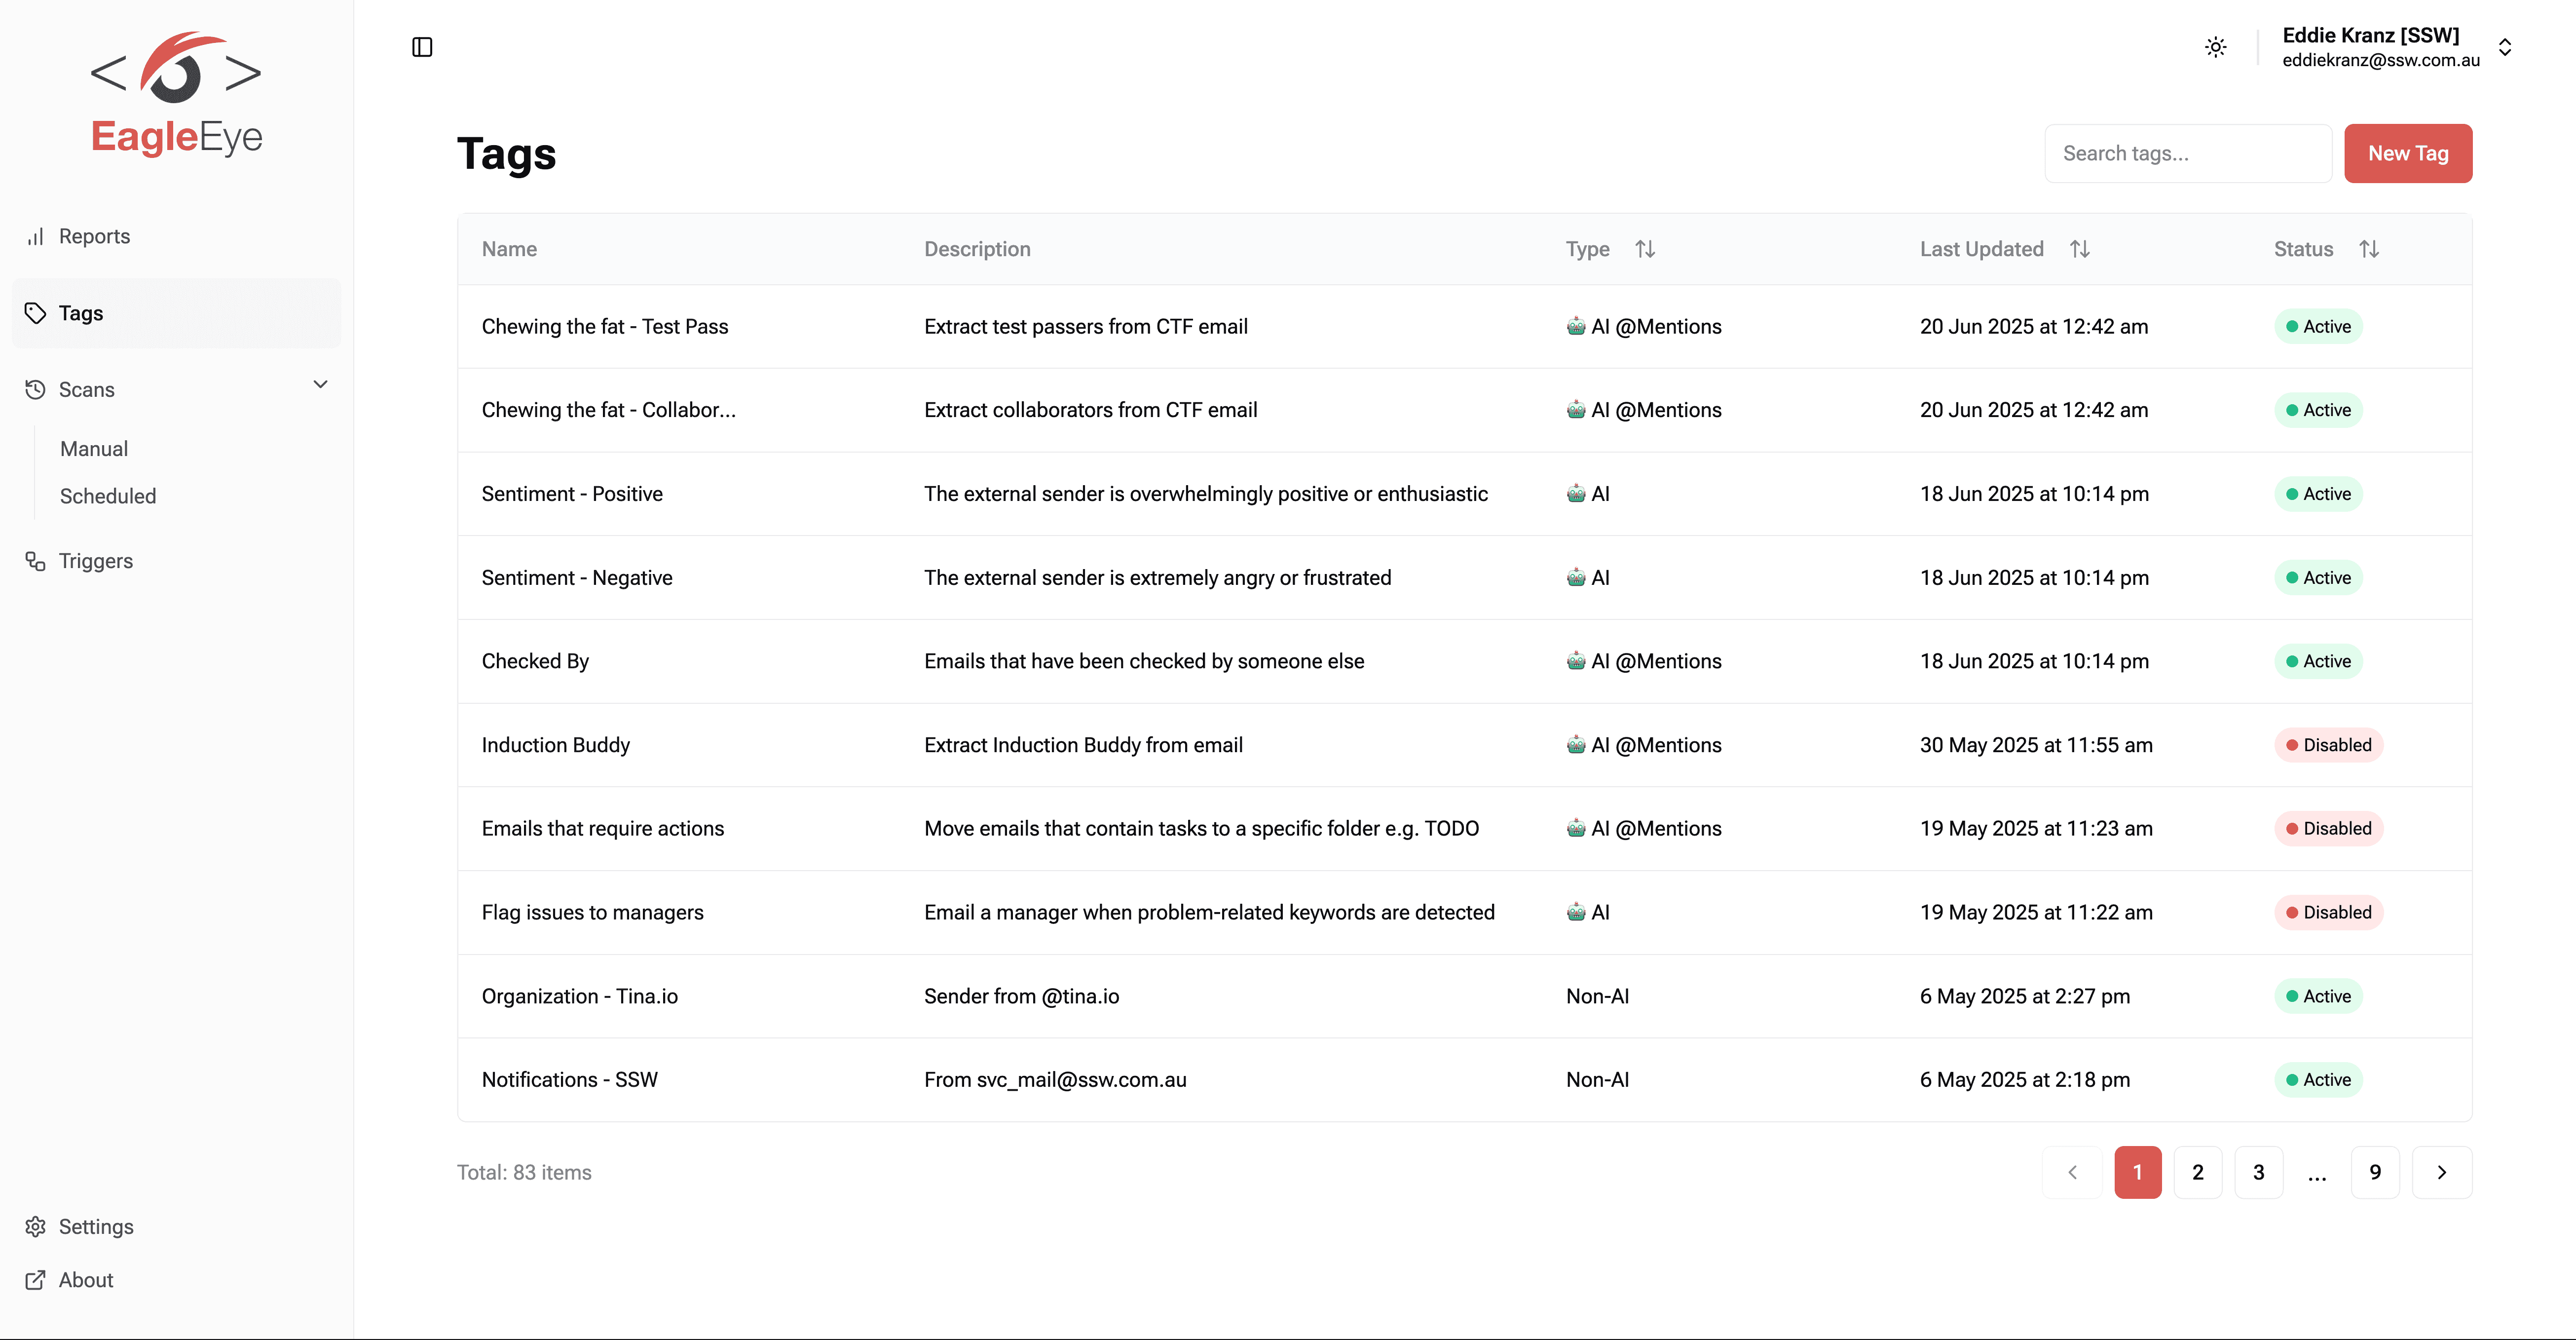The height and width of the screenshot is (1340, 2576).
Task: Click description 'Sender from @tina.io'
Action: [x=1021, y=996]
